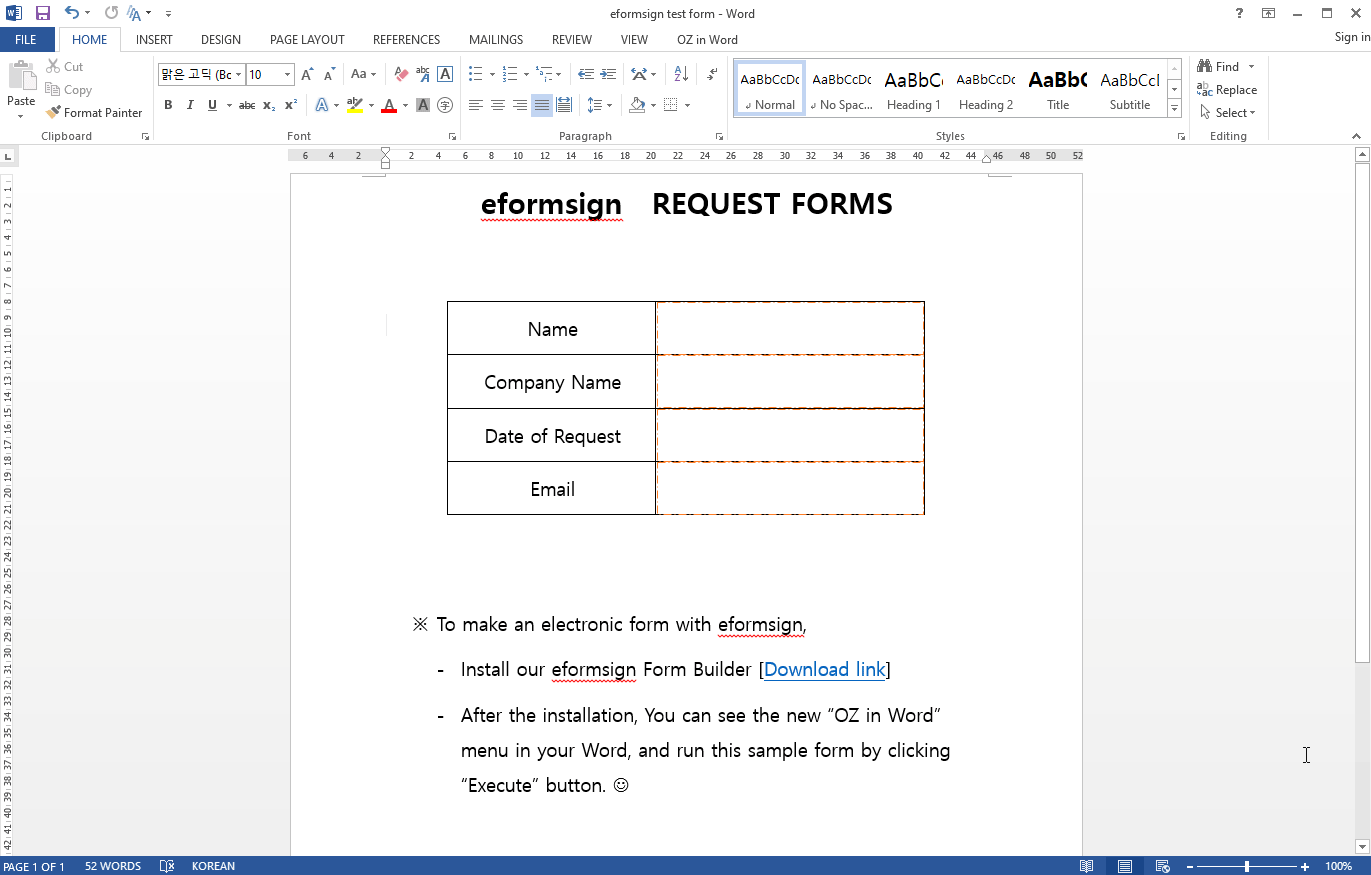
Task: Apply character shading
Action: click(x=423, y=105)
